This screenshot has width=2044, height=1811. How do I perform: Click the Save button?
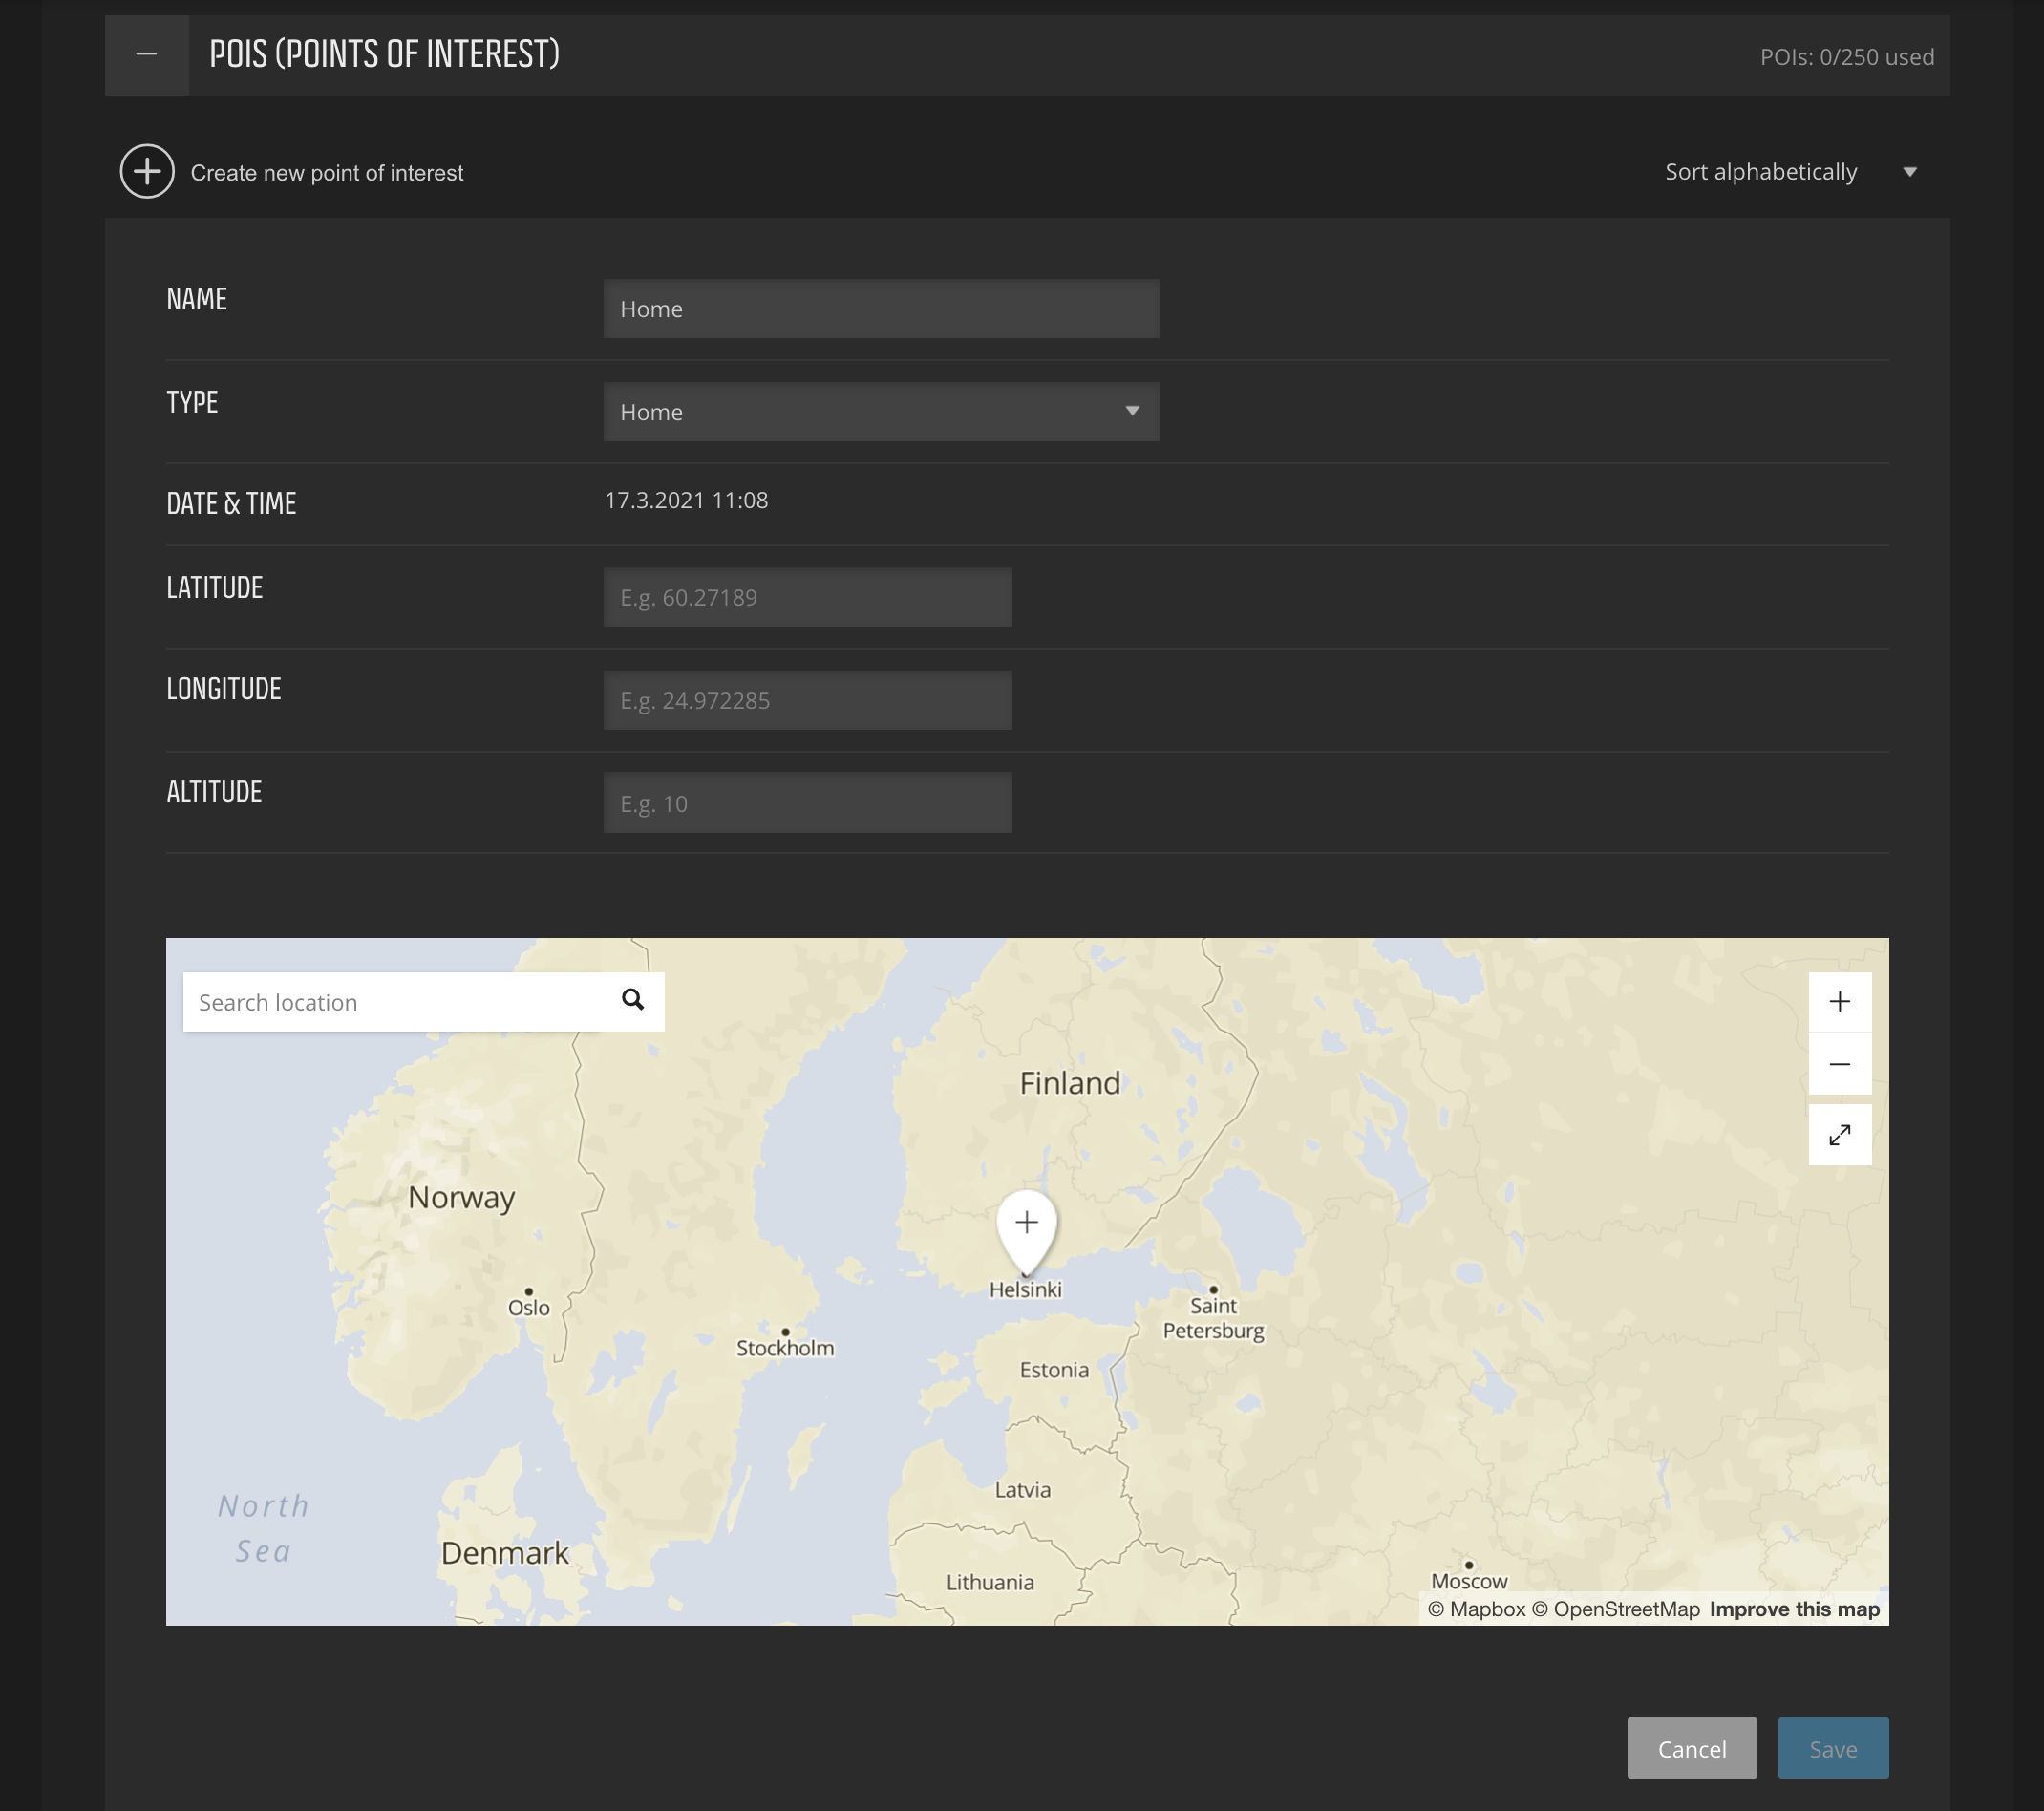tap(1833, 1748)
